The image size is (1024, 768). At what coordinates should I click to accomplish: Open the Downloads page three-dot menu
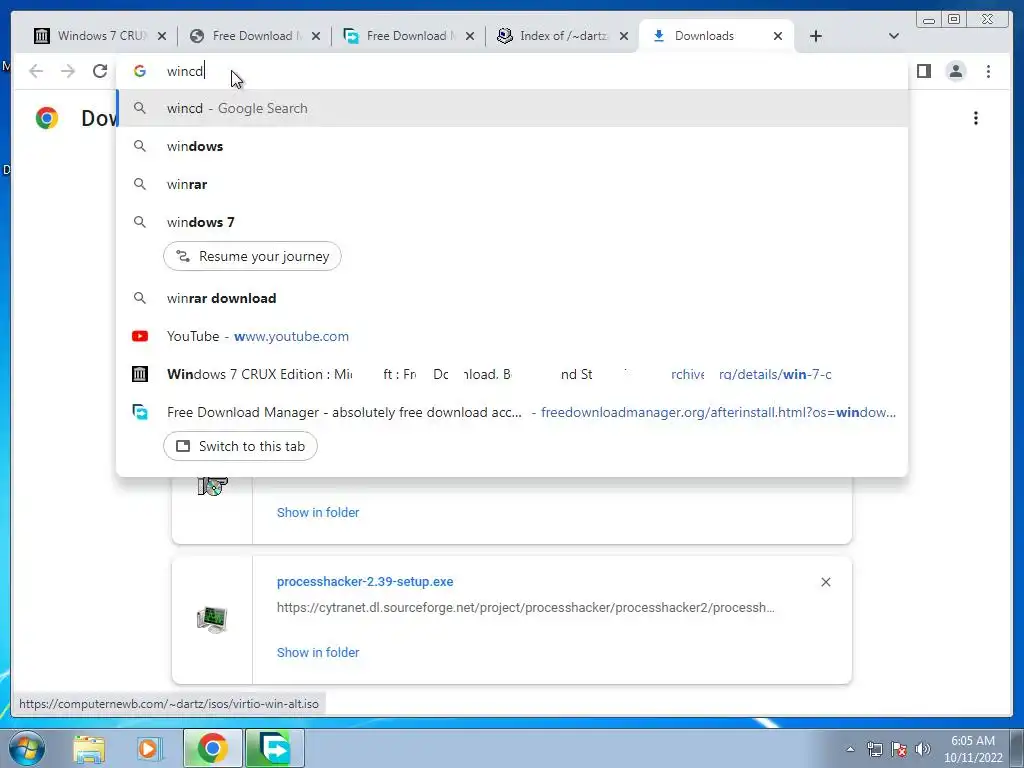point(976,118)
